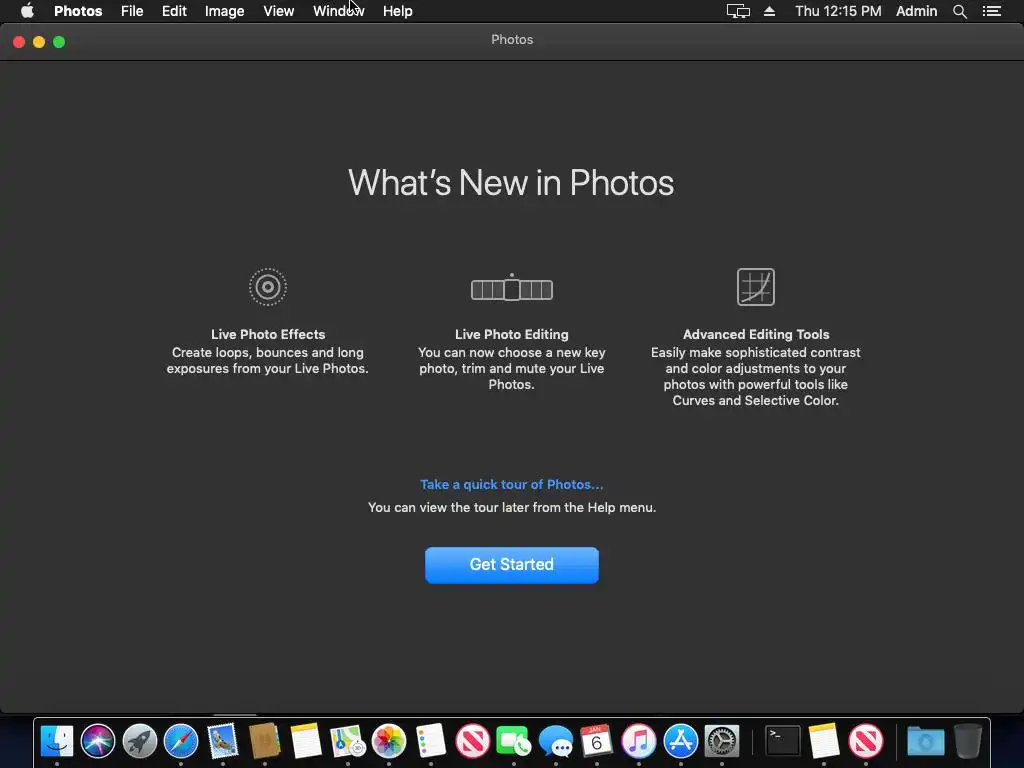Open the View menu
Viewport: 1024px width, 768px height.
(x=278, y=11)
